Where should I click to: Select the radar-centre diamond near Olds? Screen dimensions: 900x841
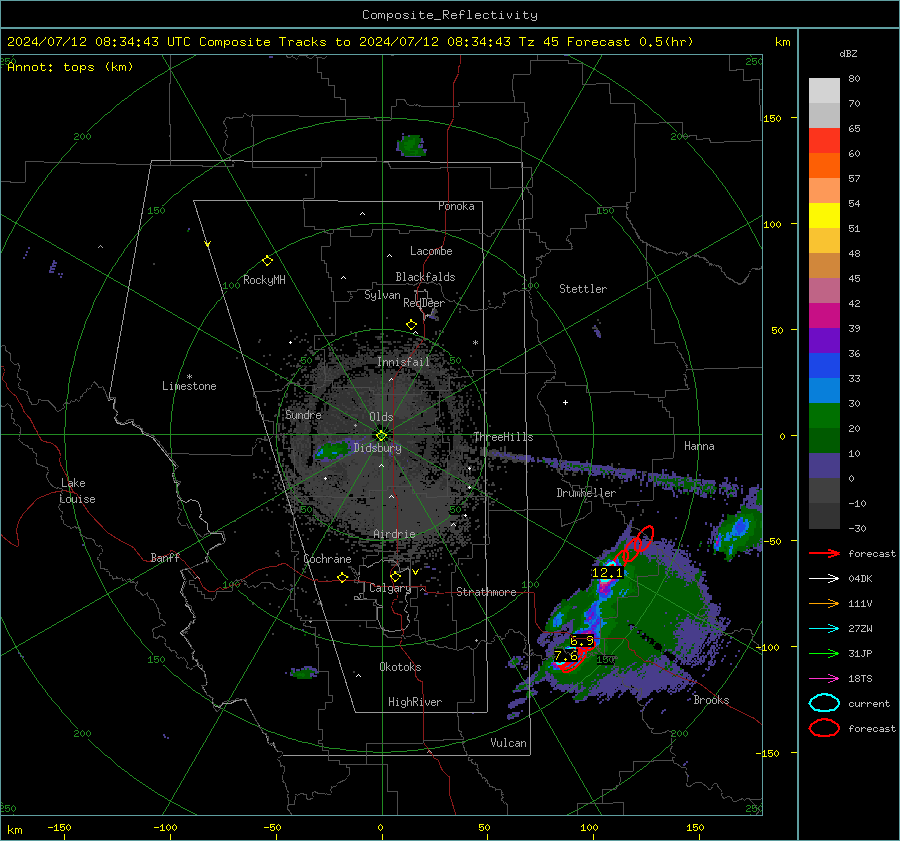[x=381, y=435]
